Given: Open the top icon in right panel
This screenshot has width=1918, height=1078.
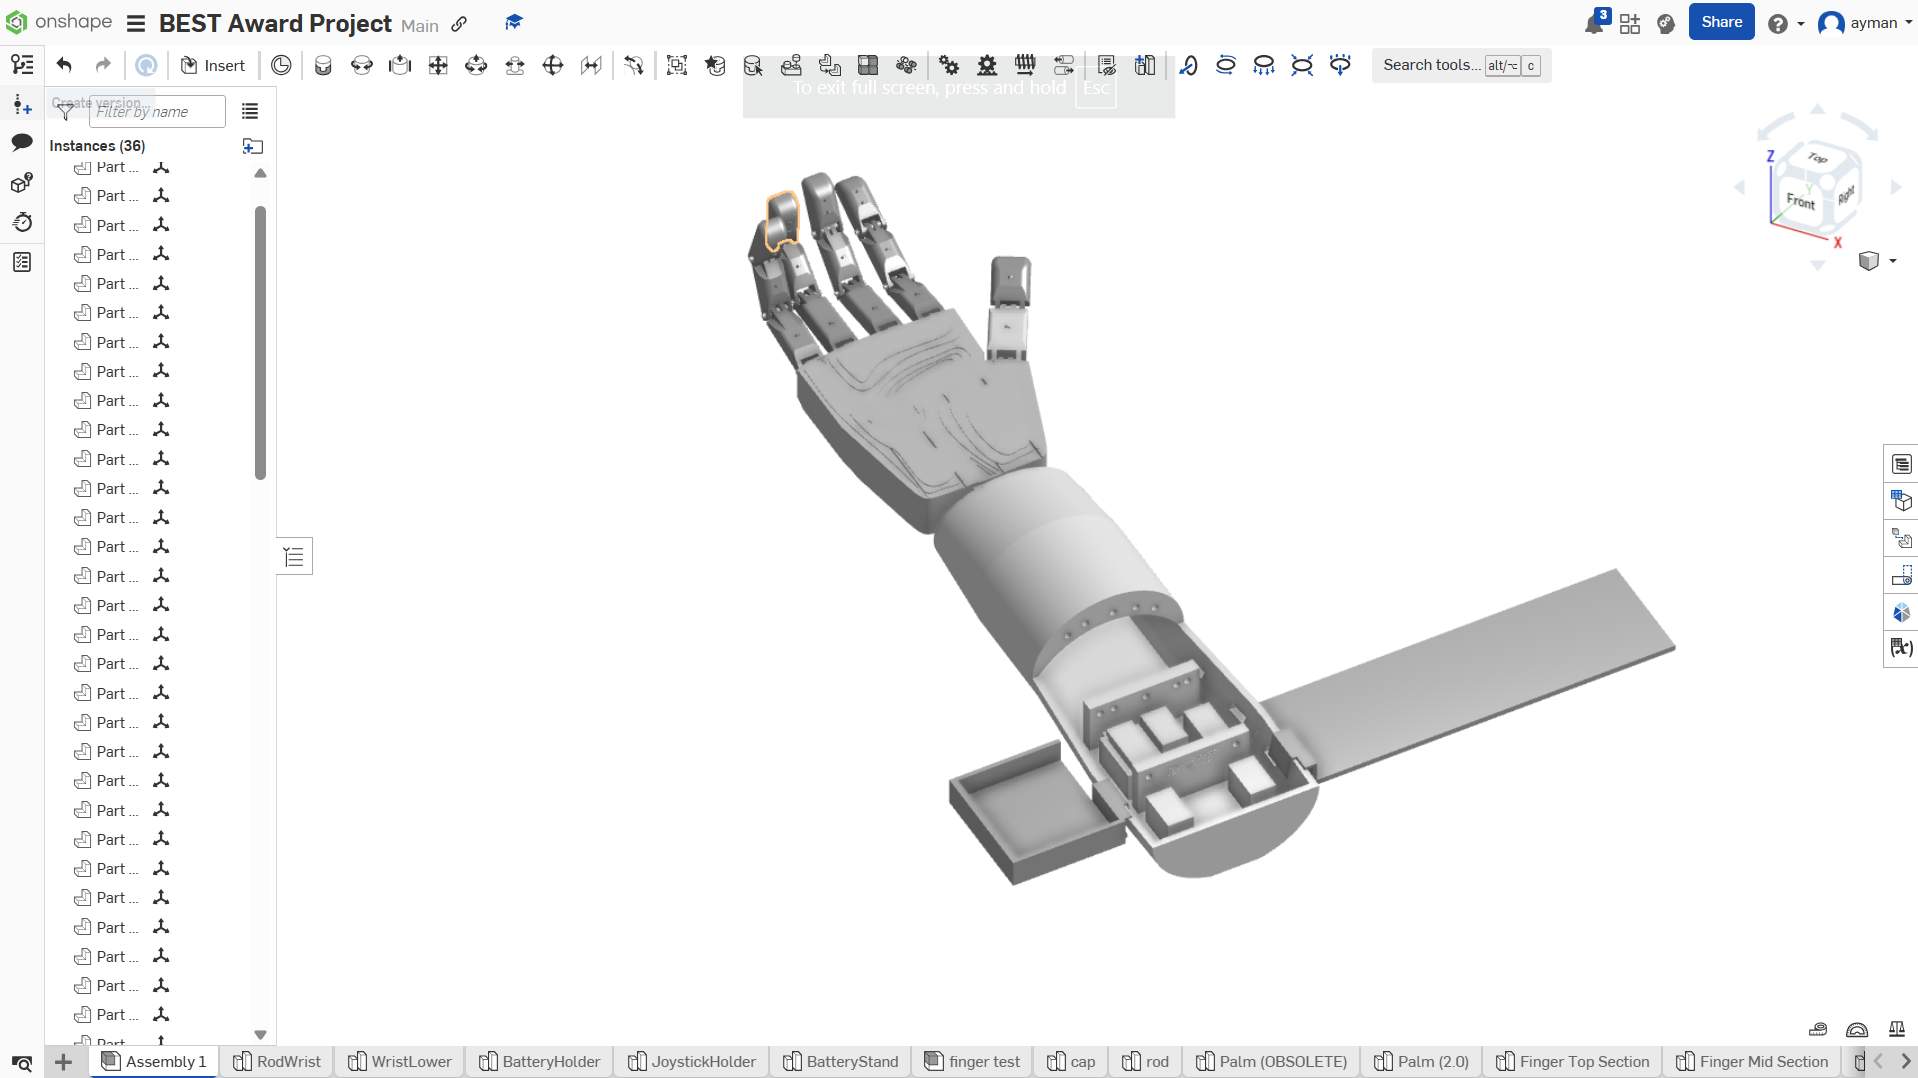Looking at the screenshot, I should pyautogui.click(x=1901, y=464).
